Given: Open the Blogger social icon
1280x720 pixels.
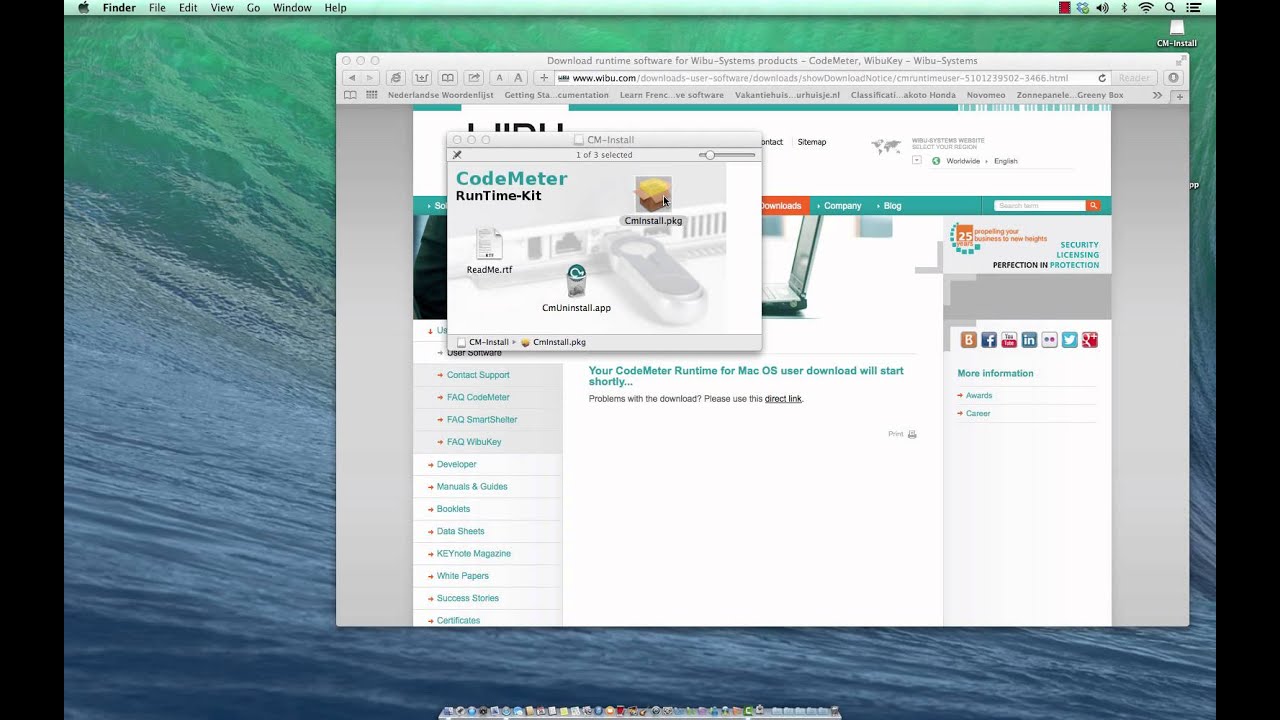Looking at the screenshot, I should (968, 340).
